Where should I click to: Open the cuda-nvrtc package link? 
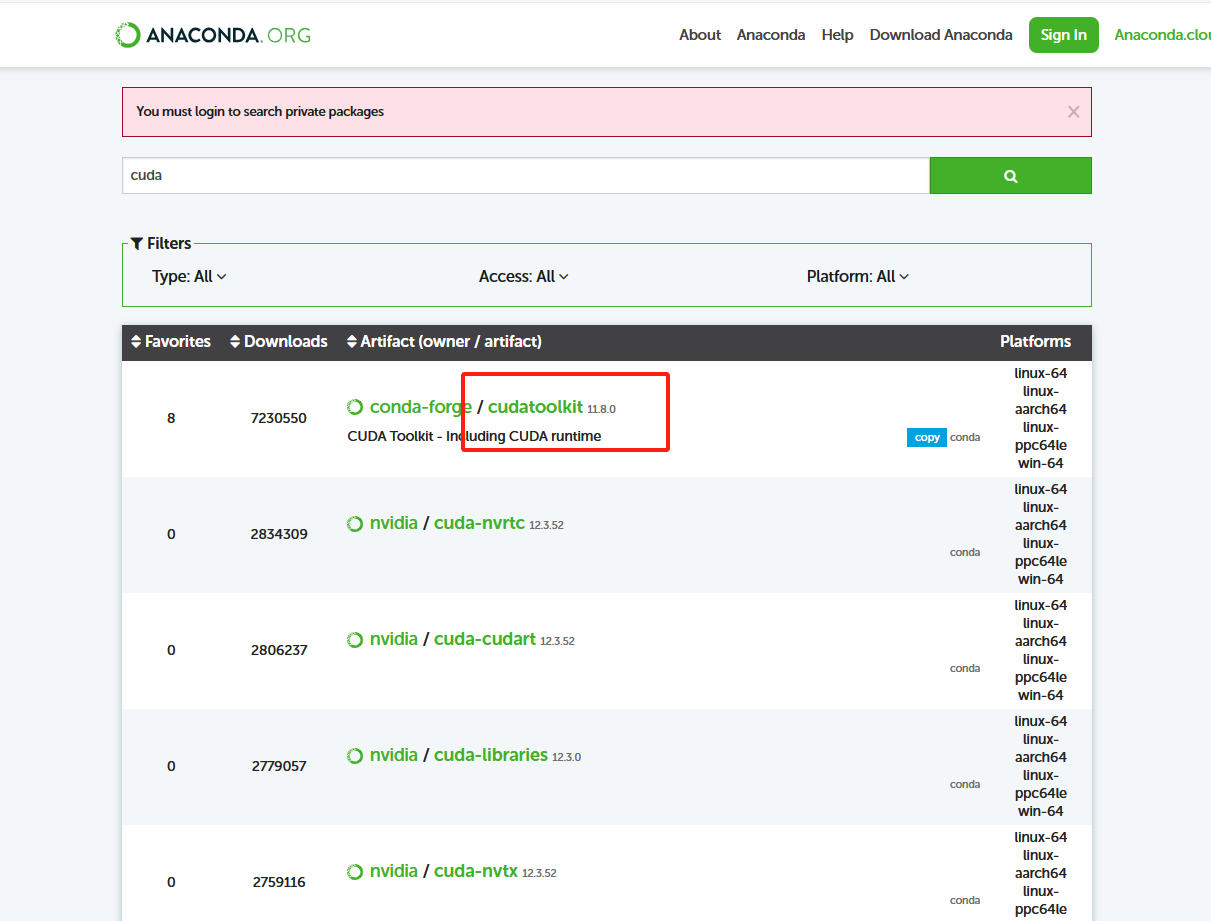[x=479, y=523]
